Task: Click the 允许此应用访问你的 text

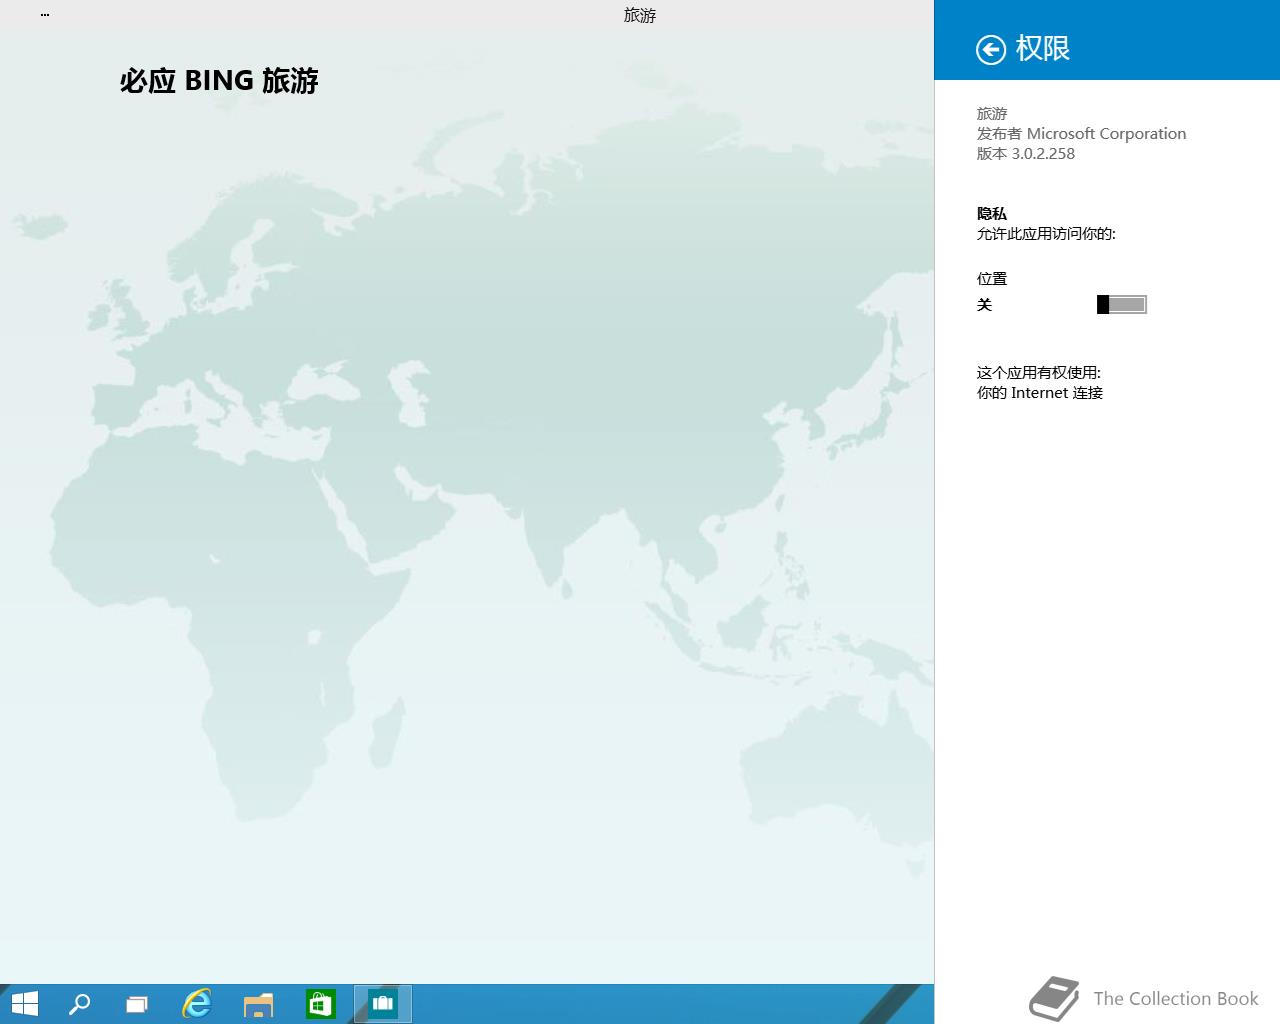Action: [1046, 234]
